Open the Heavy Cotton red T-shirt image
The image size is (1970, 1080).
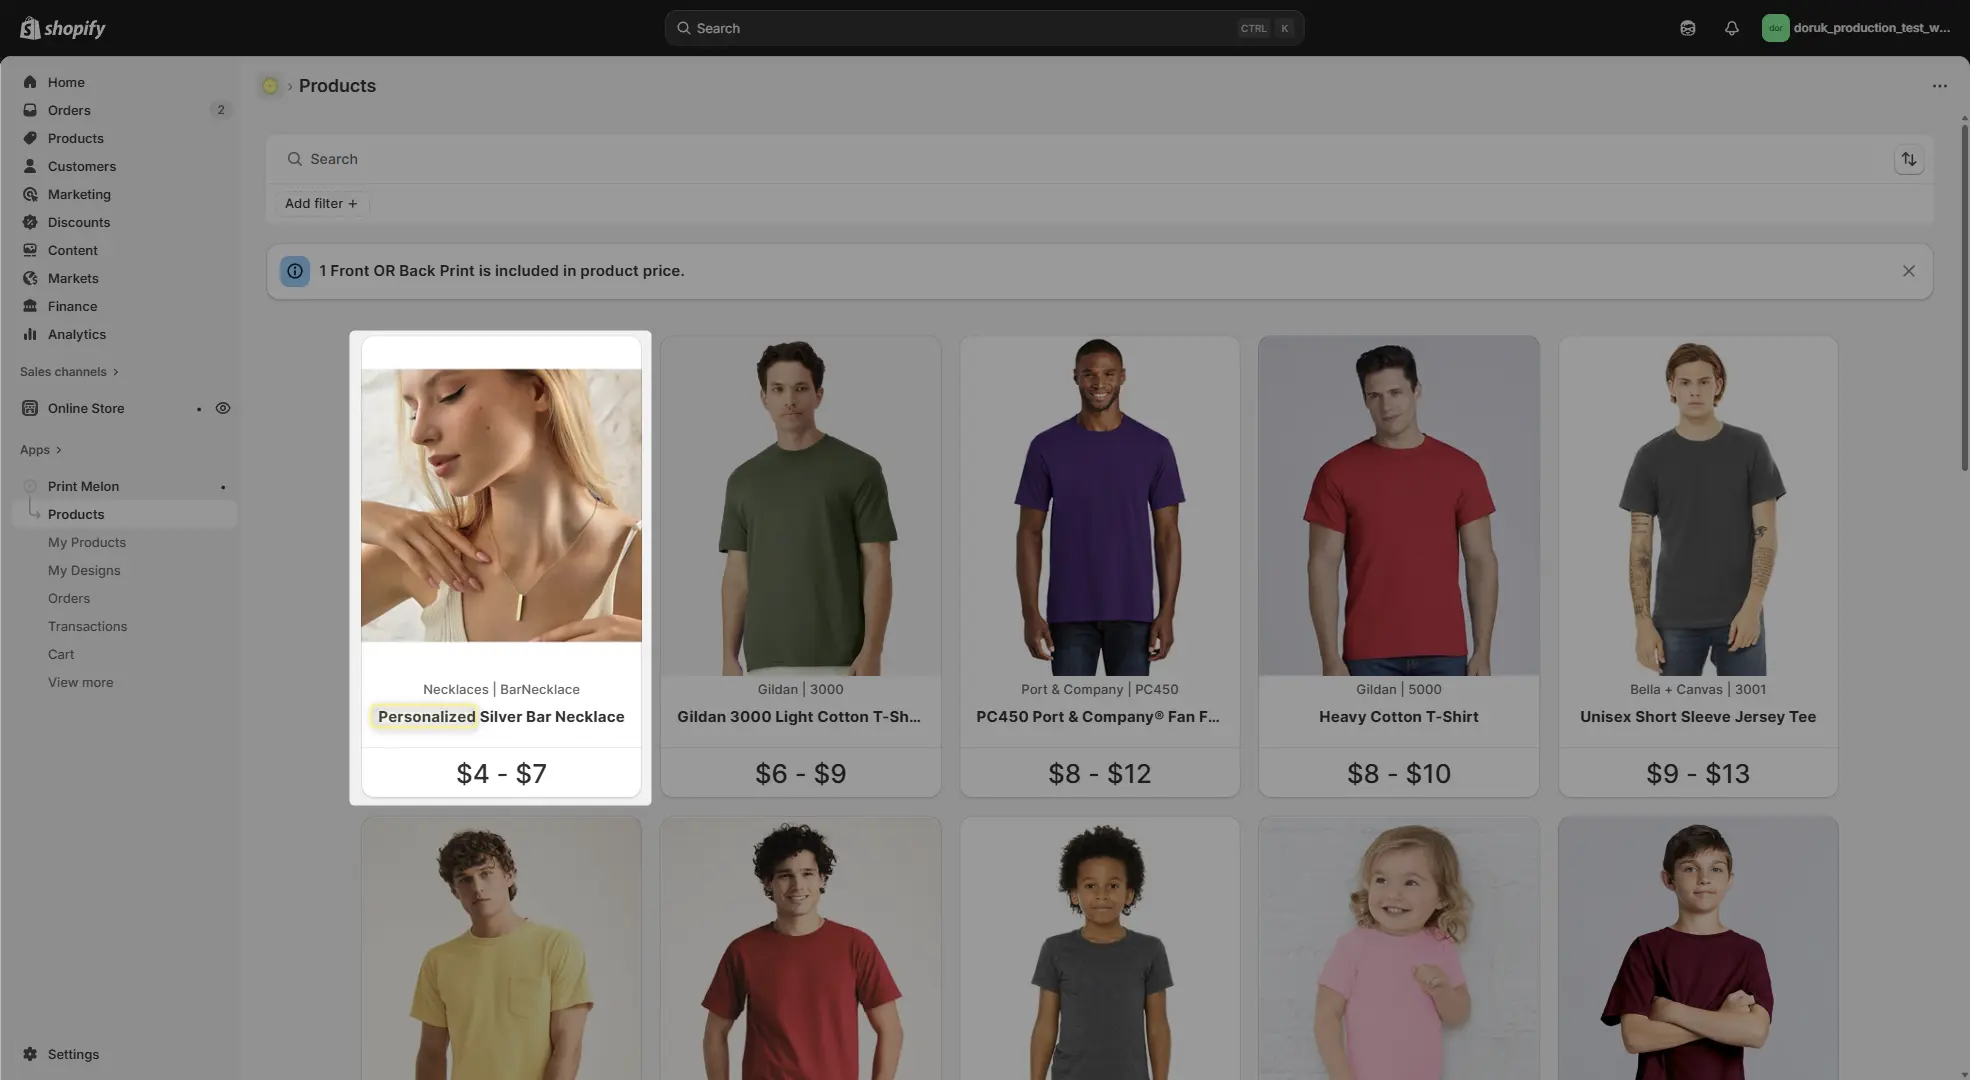(1398, 506)
